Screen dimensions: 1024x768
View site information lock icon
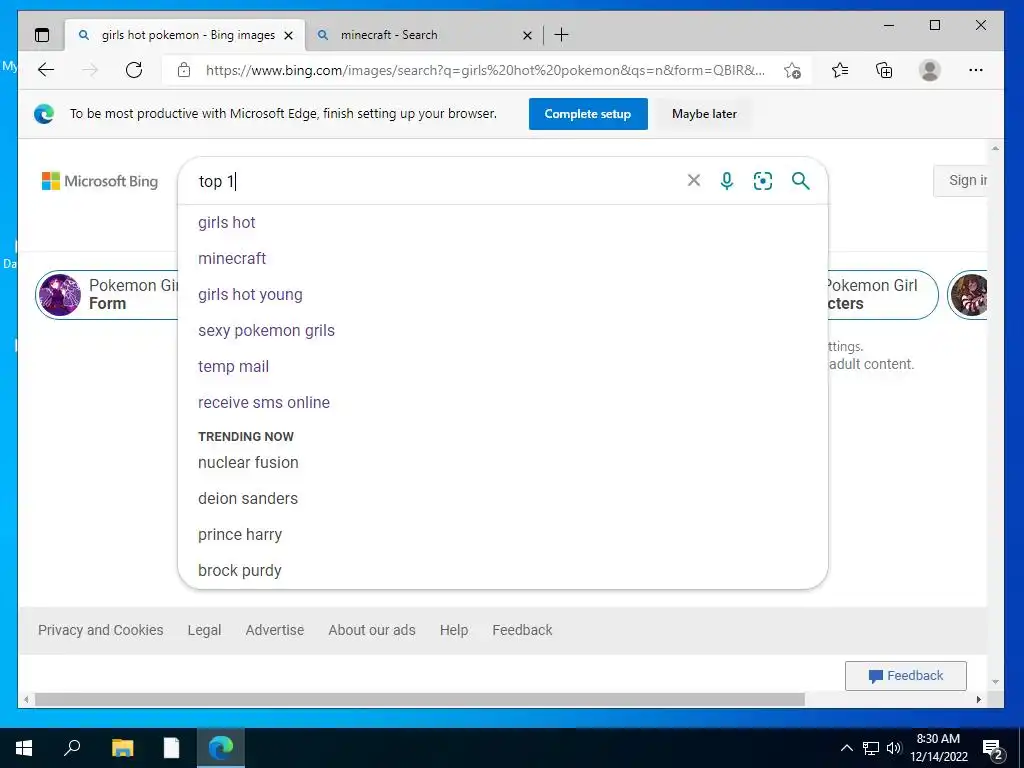184,70
